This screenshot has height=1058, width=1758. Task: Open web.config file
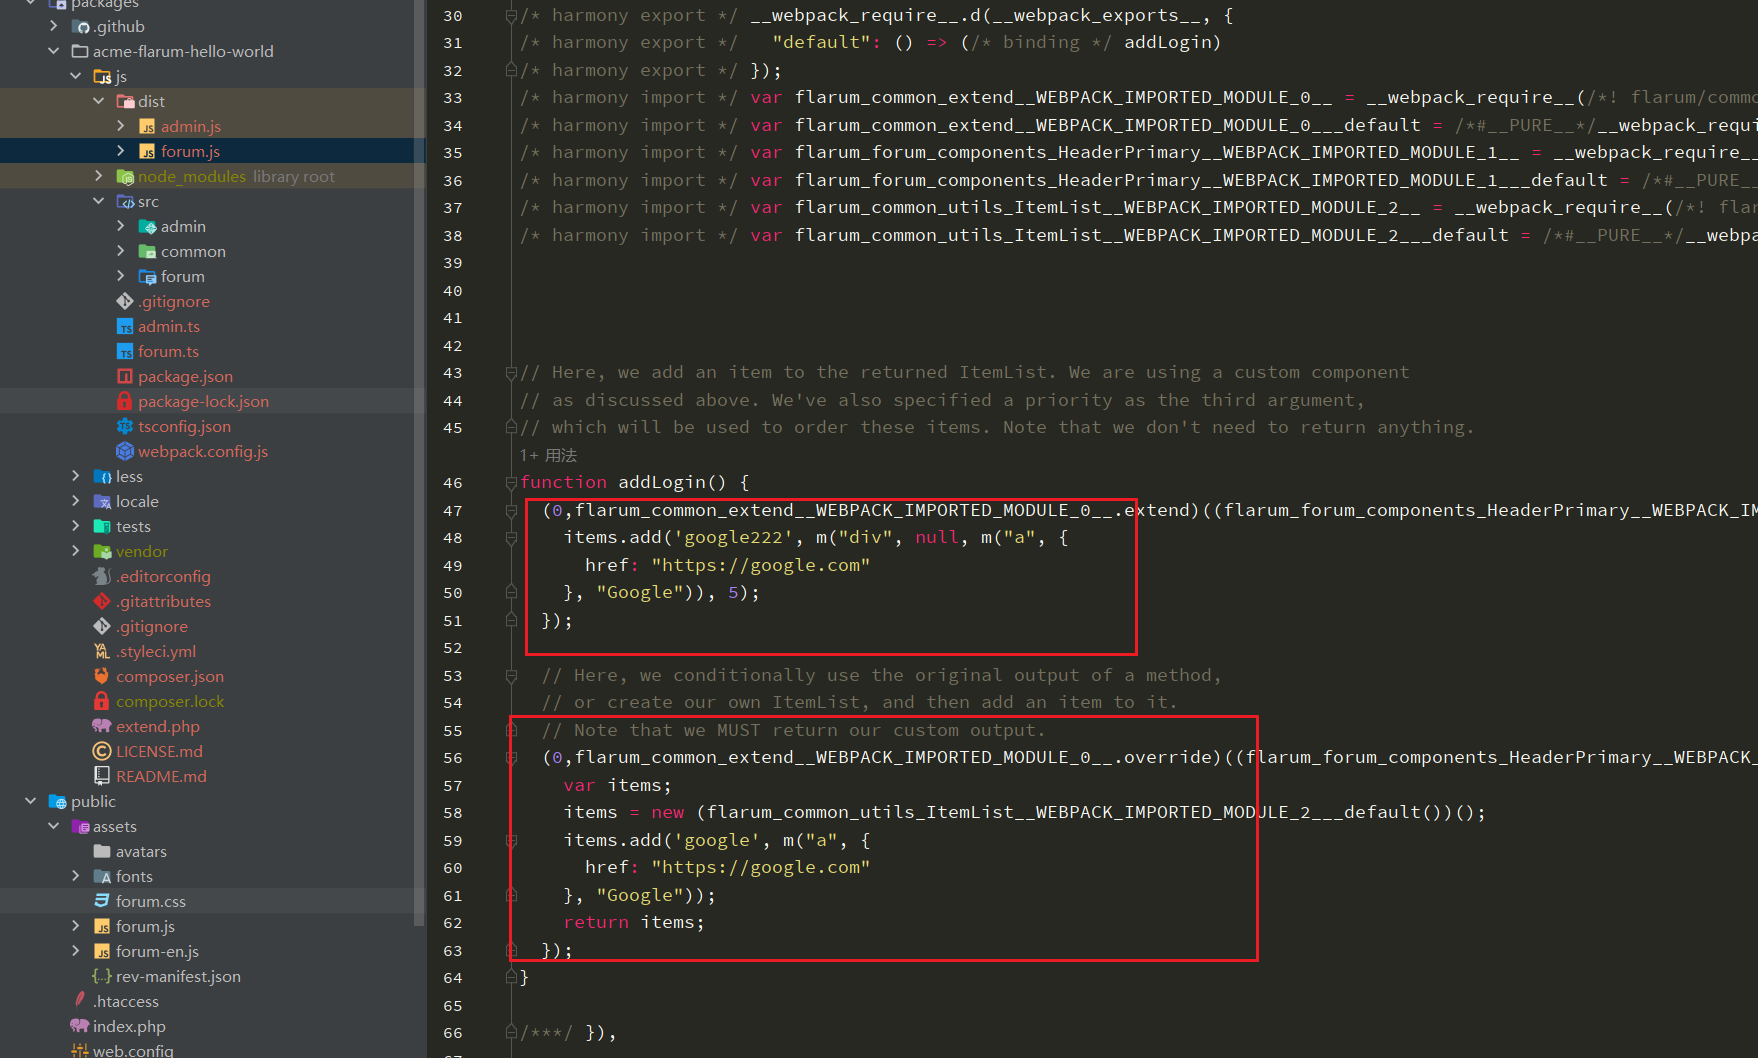point(133,1050)
